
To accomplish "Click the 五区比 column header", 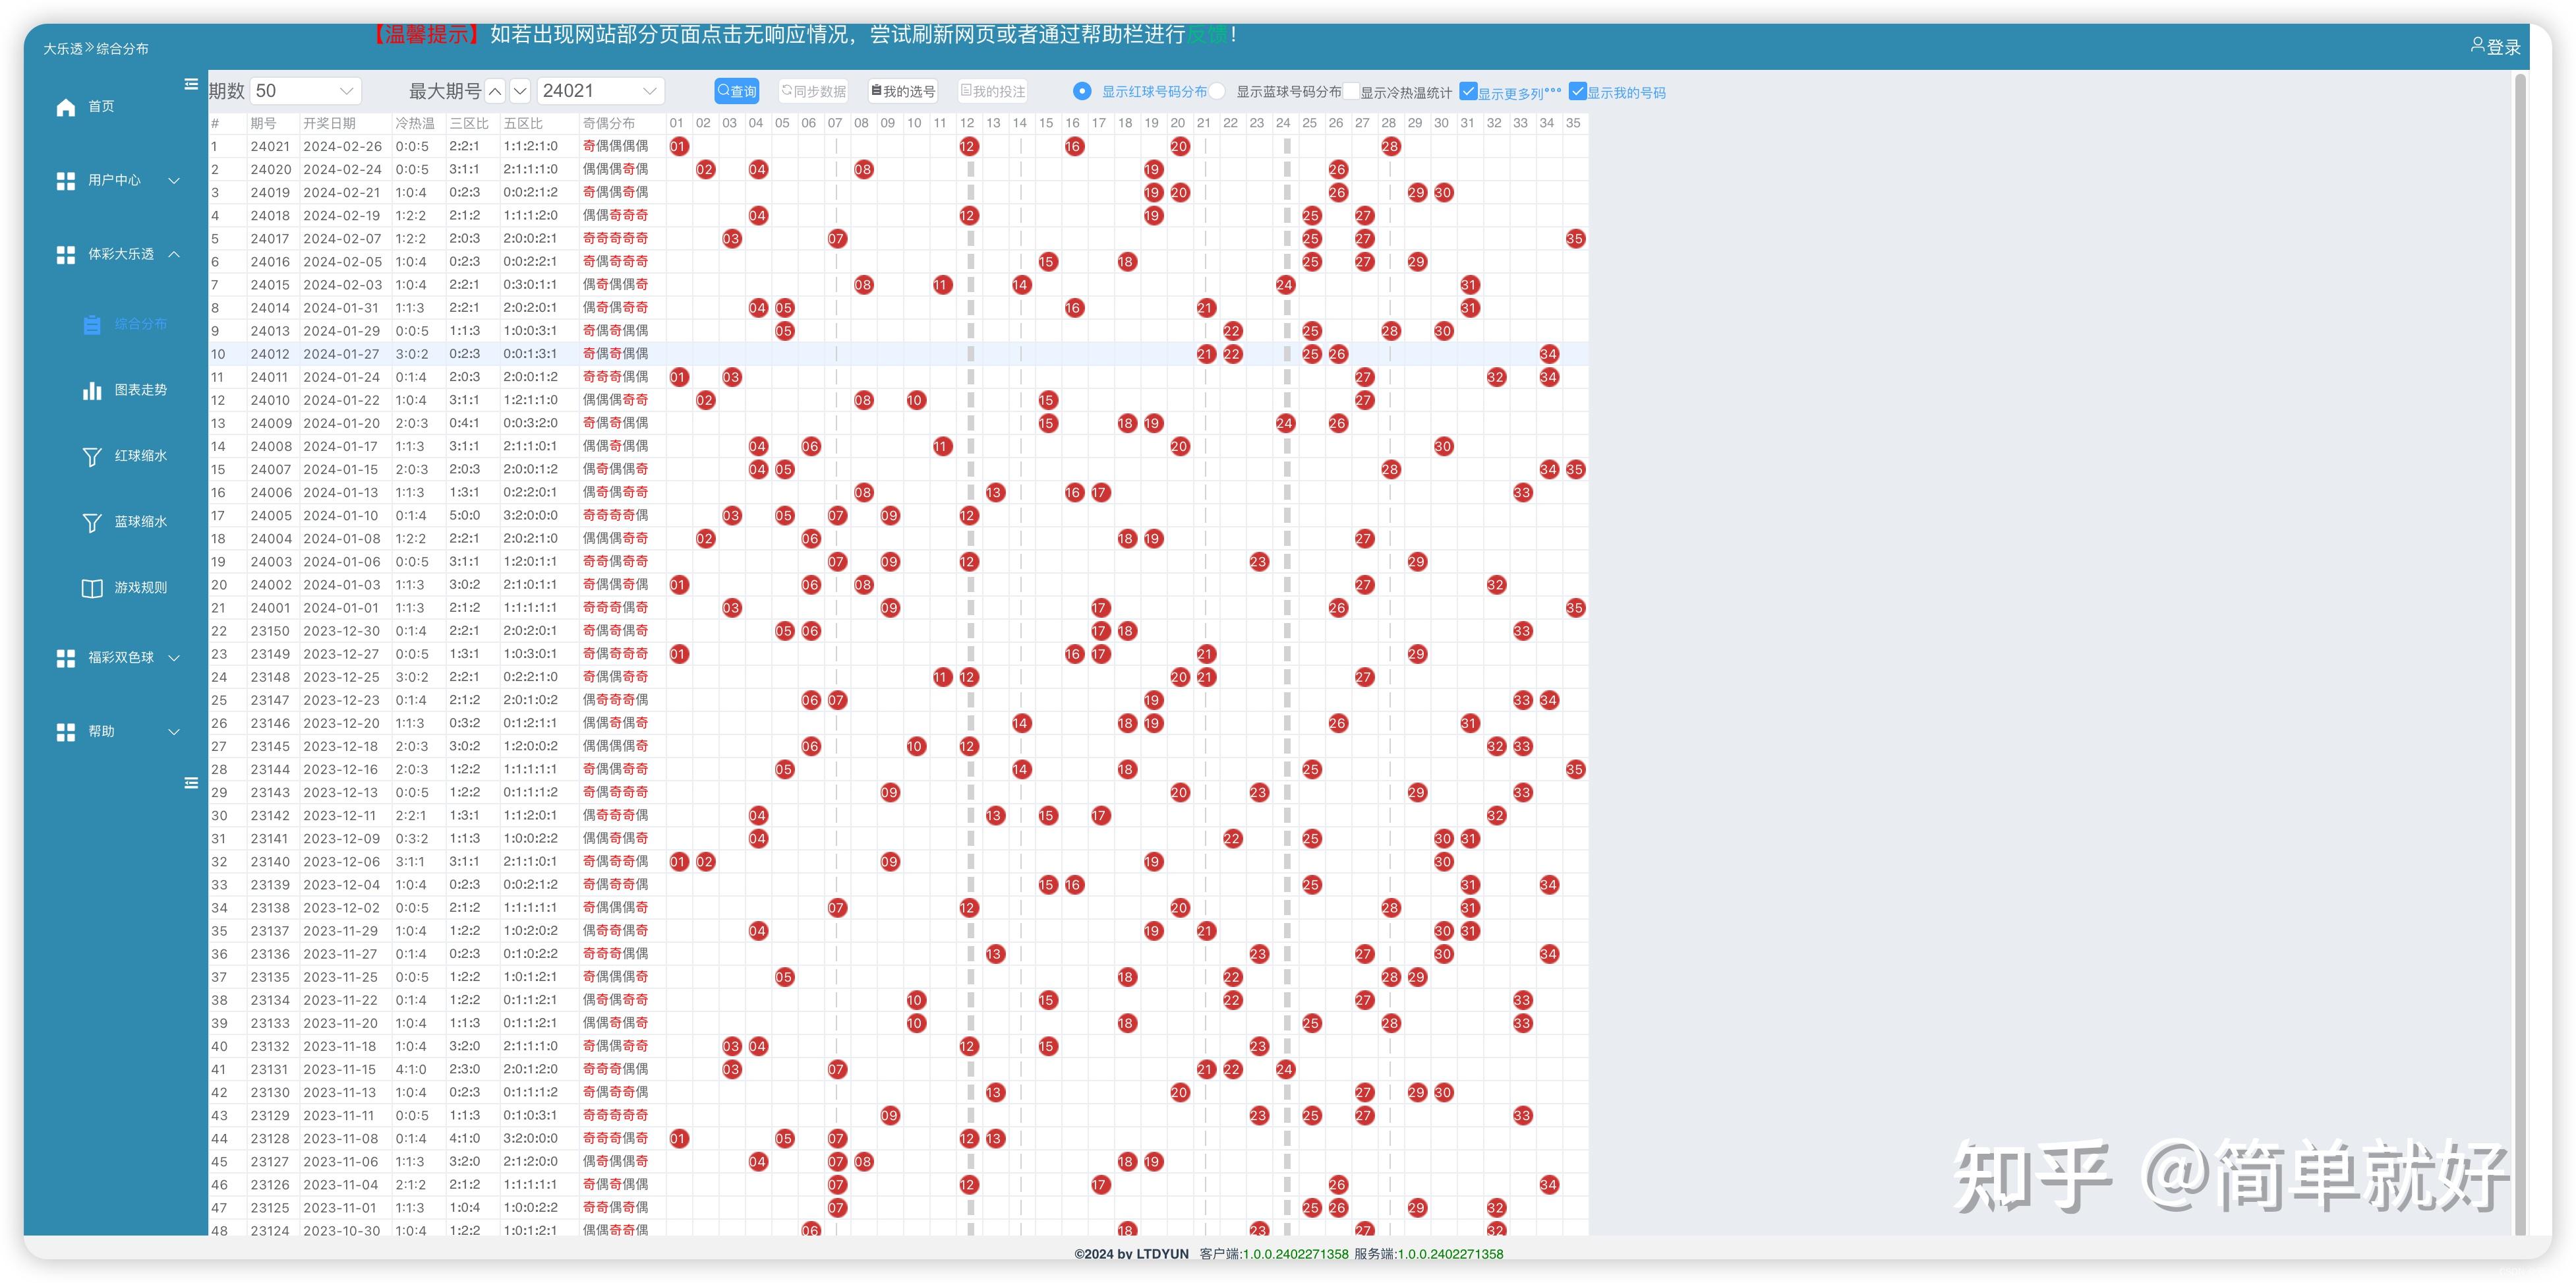I will click(523, 123).
